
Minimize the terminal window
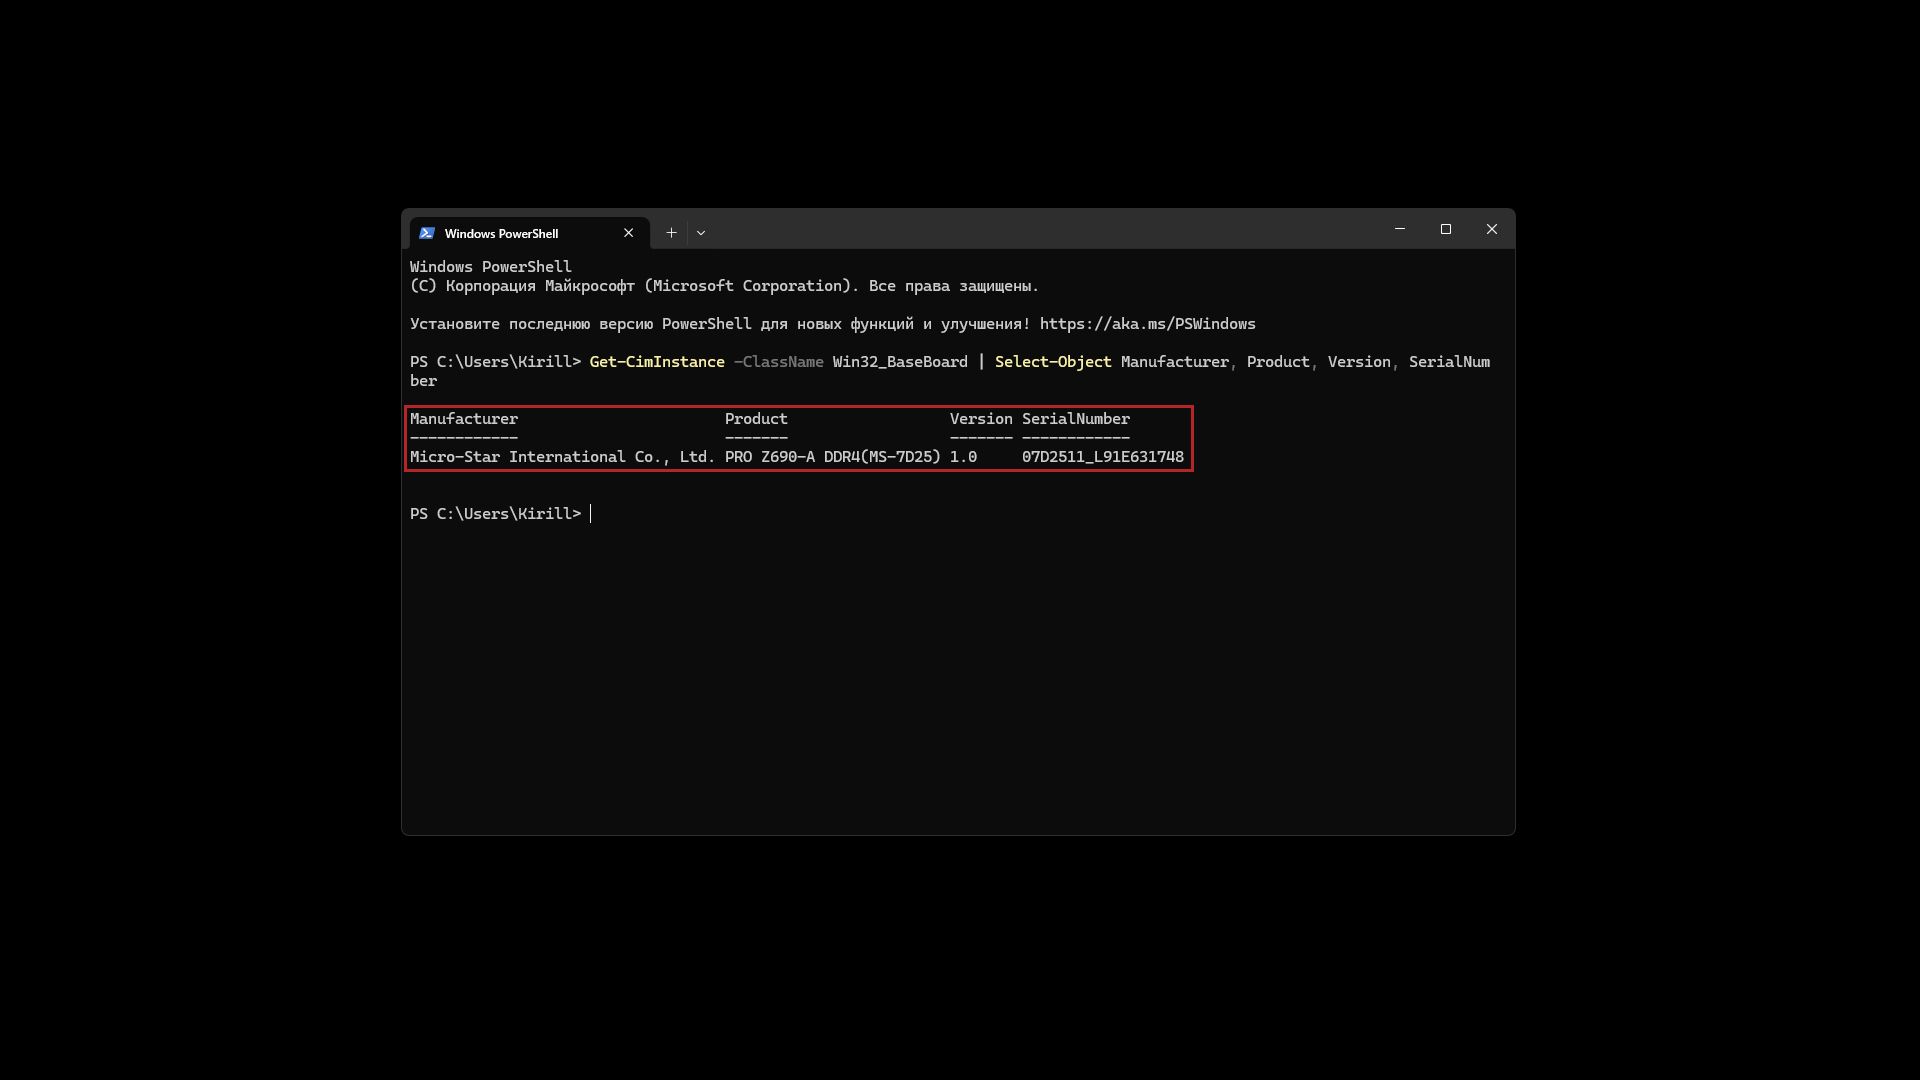[1400, 229]
